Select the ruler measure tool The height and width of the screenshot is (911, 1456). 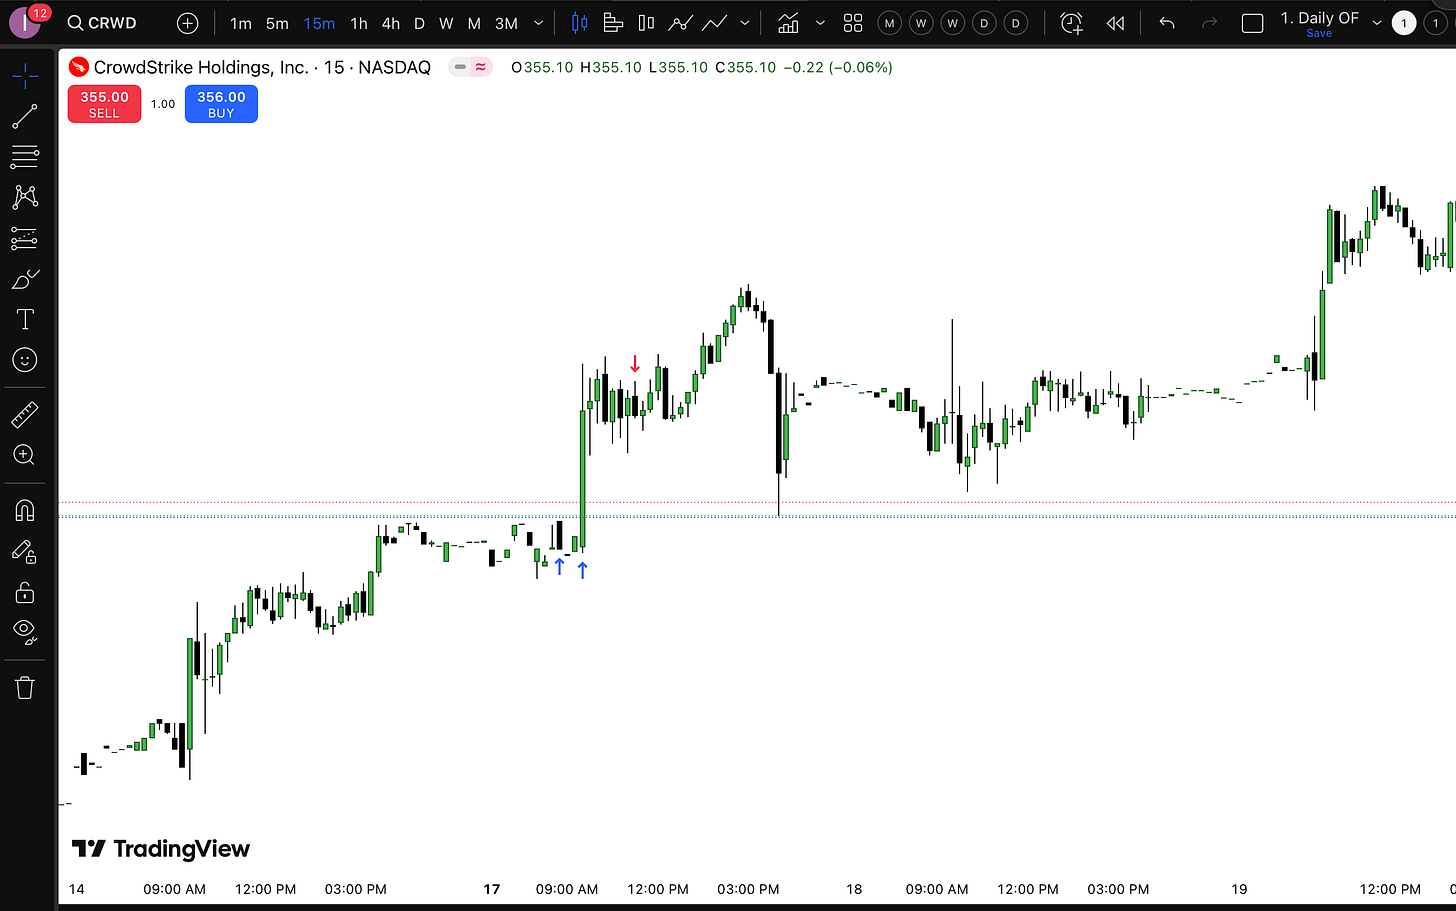pos(25,414)
